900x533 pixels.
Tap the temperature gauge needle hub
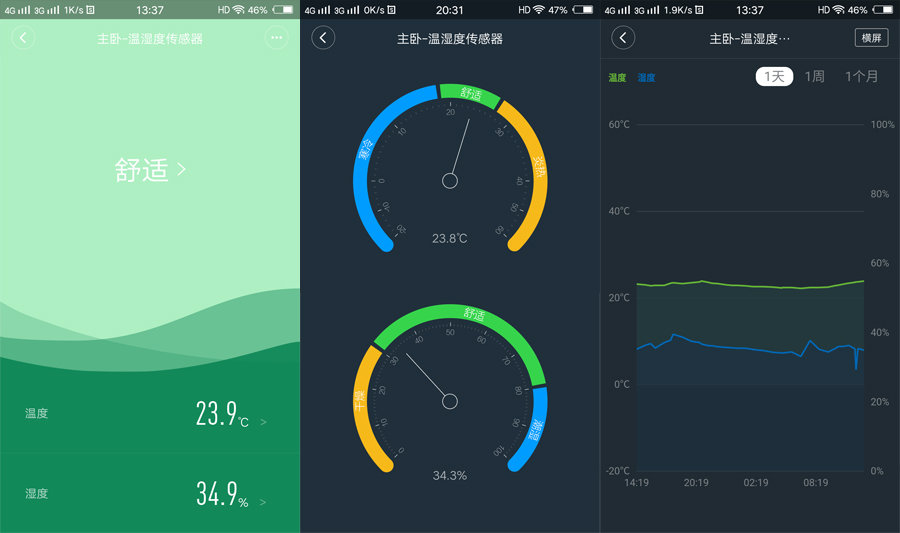point(450,181)
